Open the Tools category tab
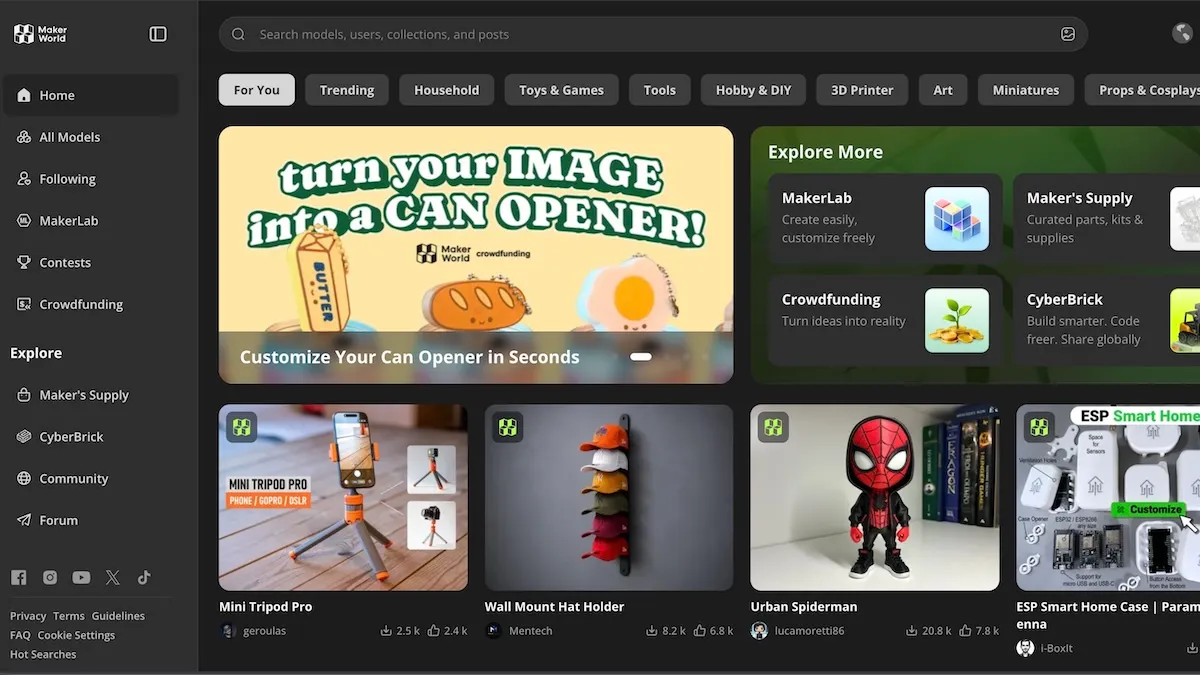 coord(660,90)
